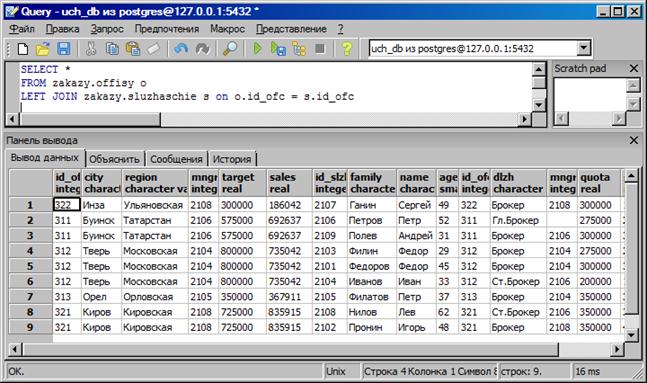
Task: Open the Запрос menu
Action: coord(107,29)
